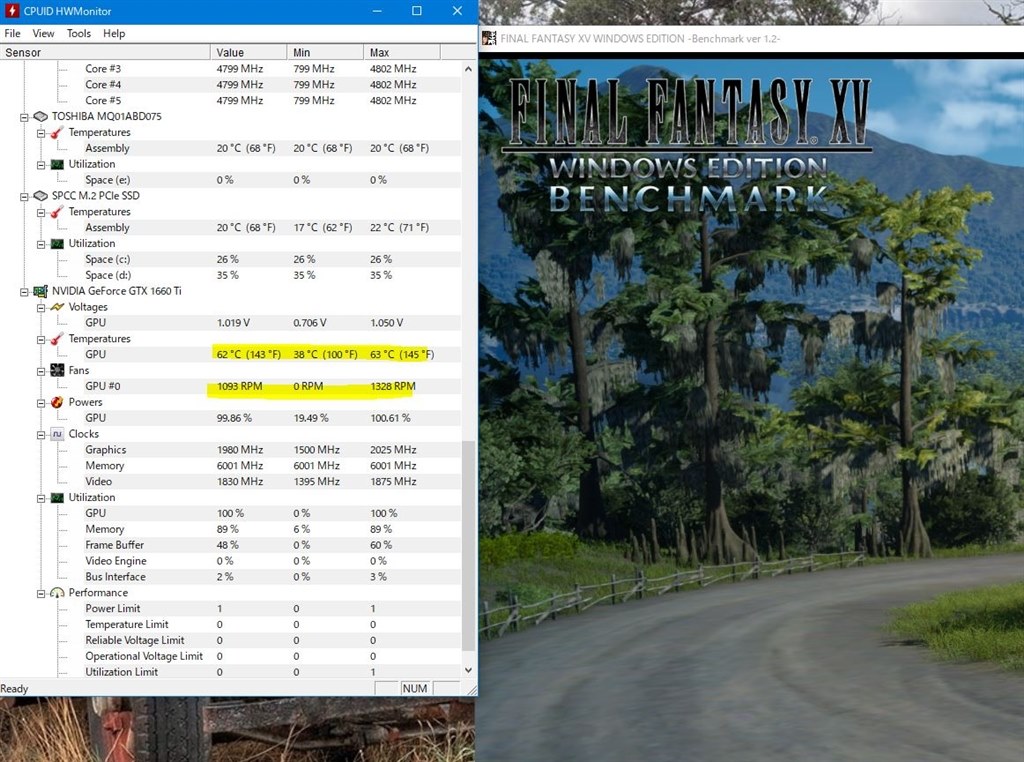Click the SPCC M.2 SSD drive icon
The width and height of the screenshot is (1024, 762).
(40, 195)
